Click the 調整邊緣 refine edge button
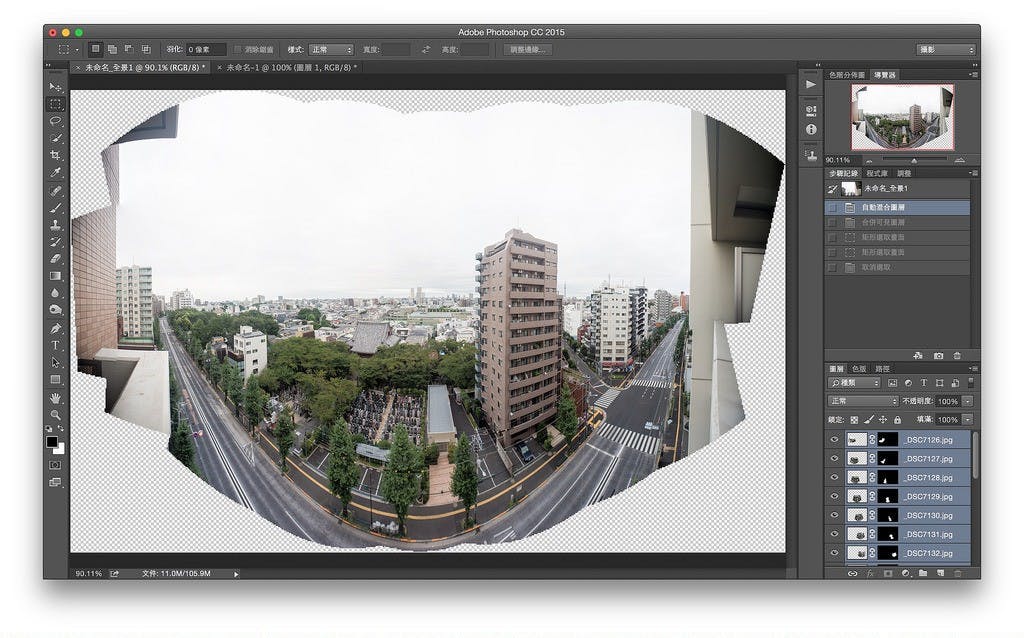Screen dimensions: 1024x638 528,49
